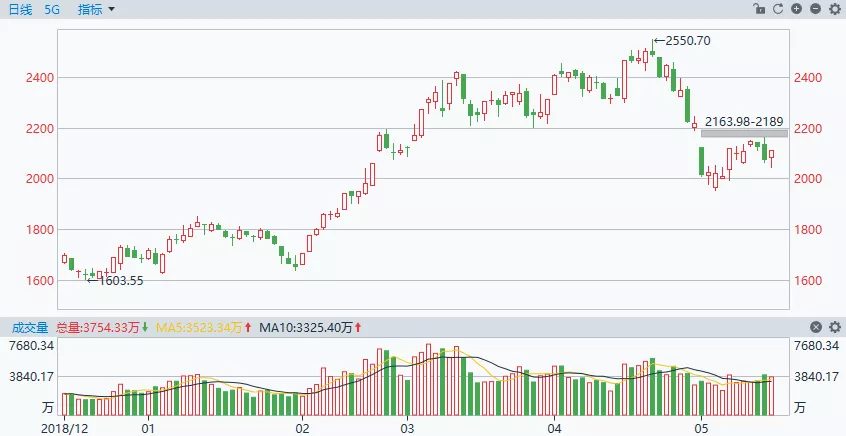Click the 1603.55 low price marker

(120, 281)
